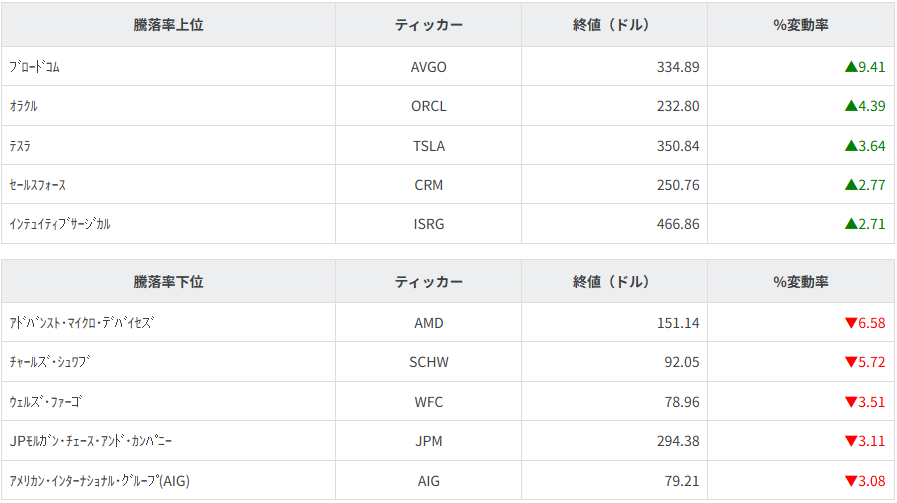Select the 334.89 closing price cell
Viewport: 897px width, 503px height.
678,67
